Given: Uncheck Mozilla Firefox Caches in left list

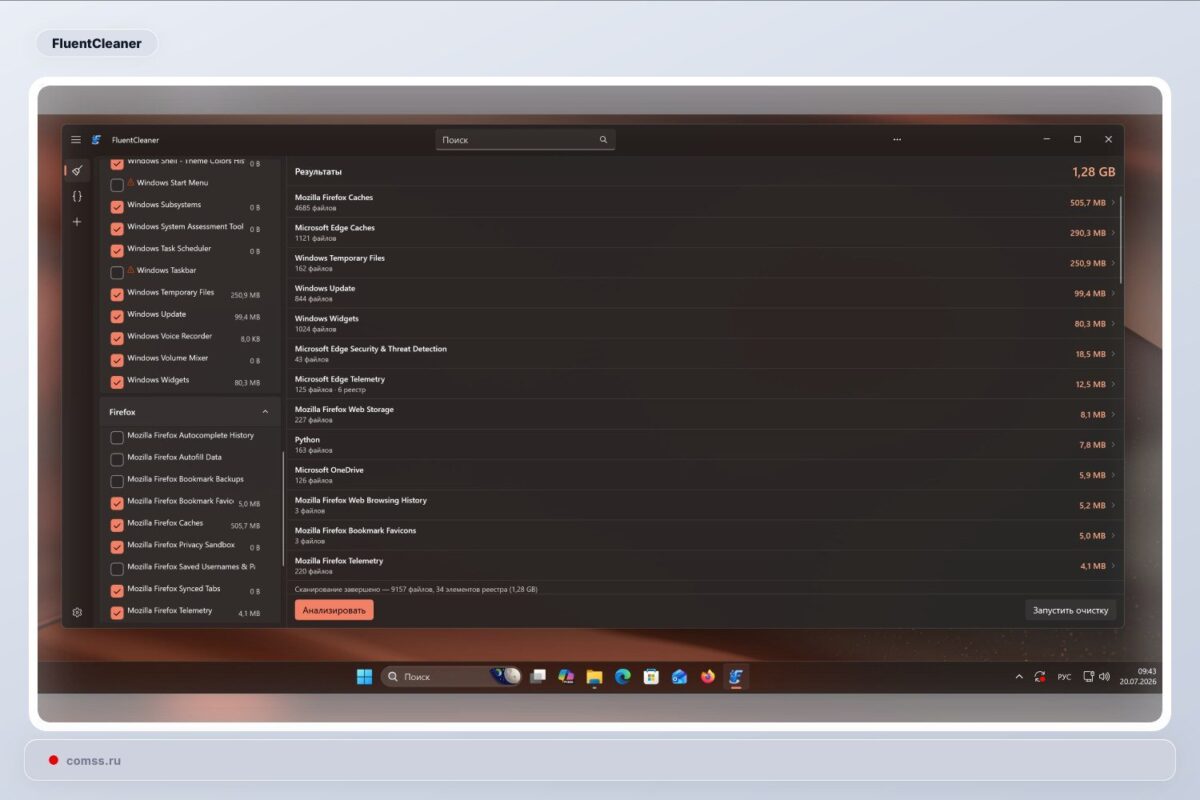Looking at the screenshot, I should 117,525.
